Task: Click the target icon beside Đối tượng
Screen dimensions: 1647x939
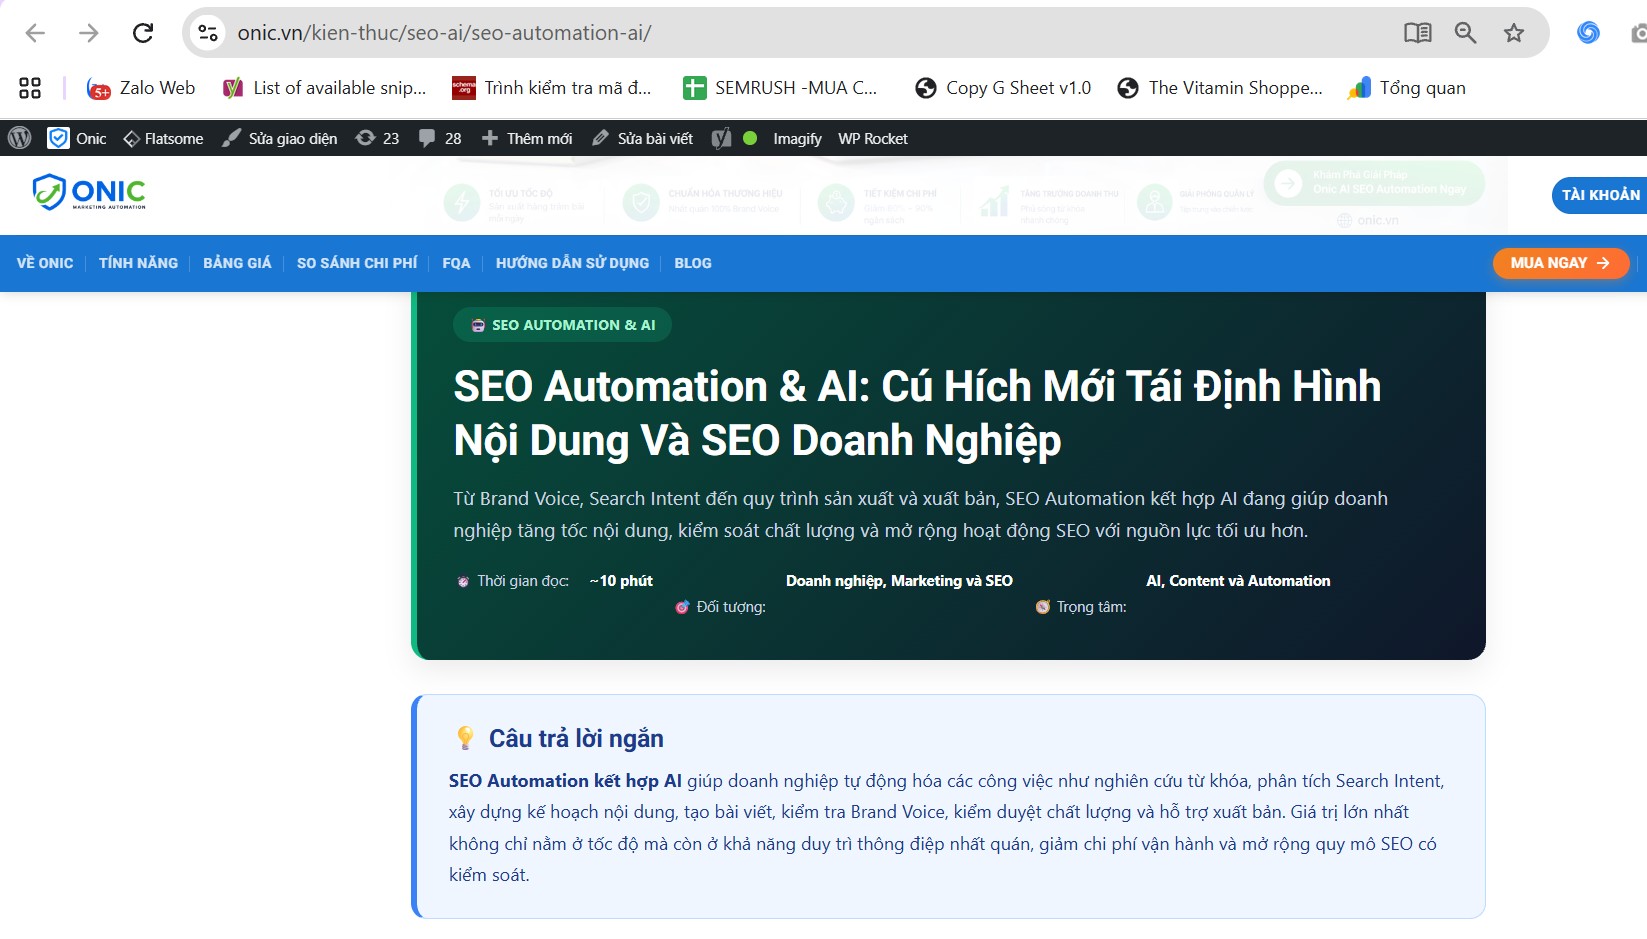Action: click(x=682, y=607)
